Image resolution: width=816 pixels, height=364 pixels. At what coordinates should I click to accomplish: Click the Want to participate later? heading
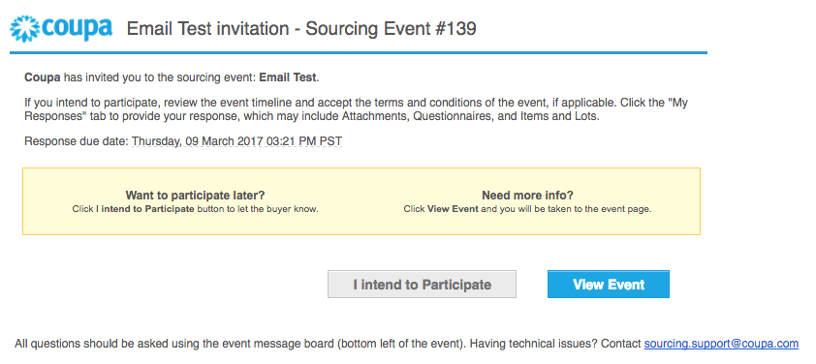(195, 196)
